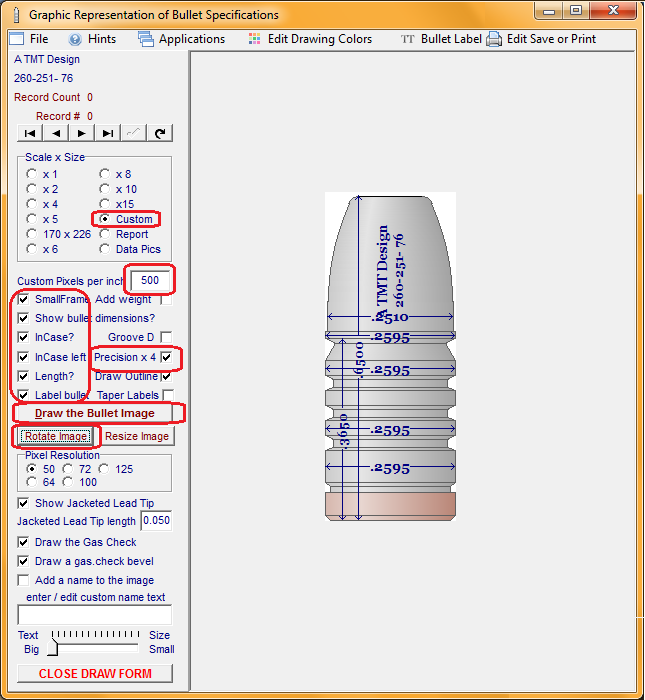Click the Text Size slider thumb
The height and width of the screenshot is (700, 645).
[x=53, y=647]
